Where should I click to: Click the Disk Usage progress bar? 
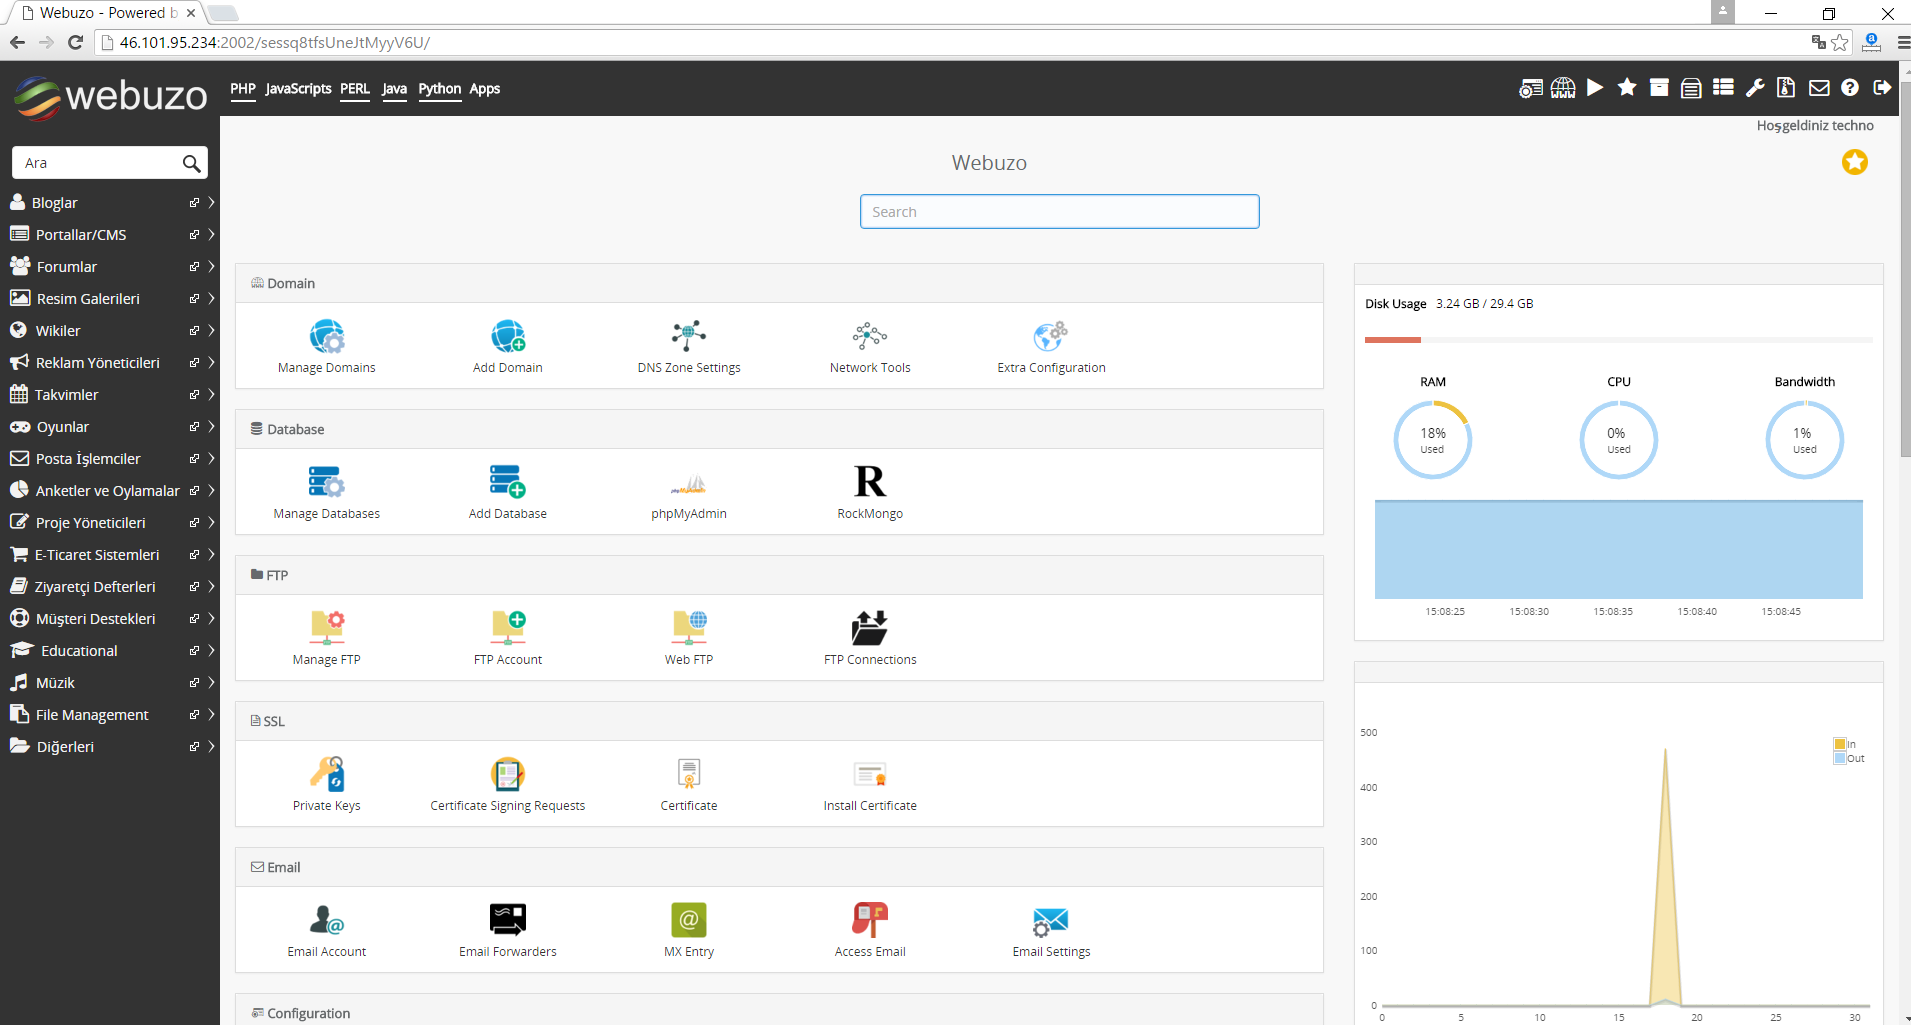(x=1618, y=340)
